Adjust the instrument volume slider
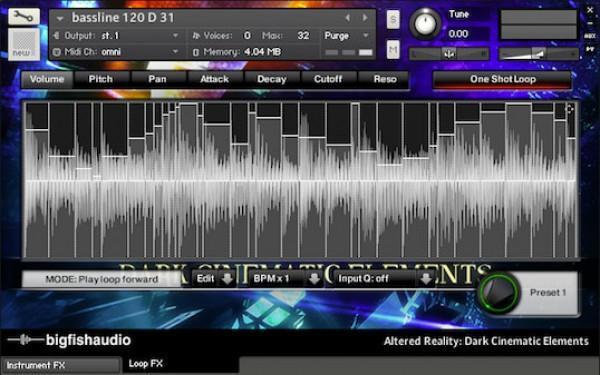Viewport: 600px width, 375px height. pyautogui.click(x=538, y=54)
